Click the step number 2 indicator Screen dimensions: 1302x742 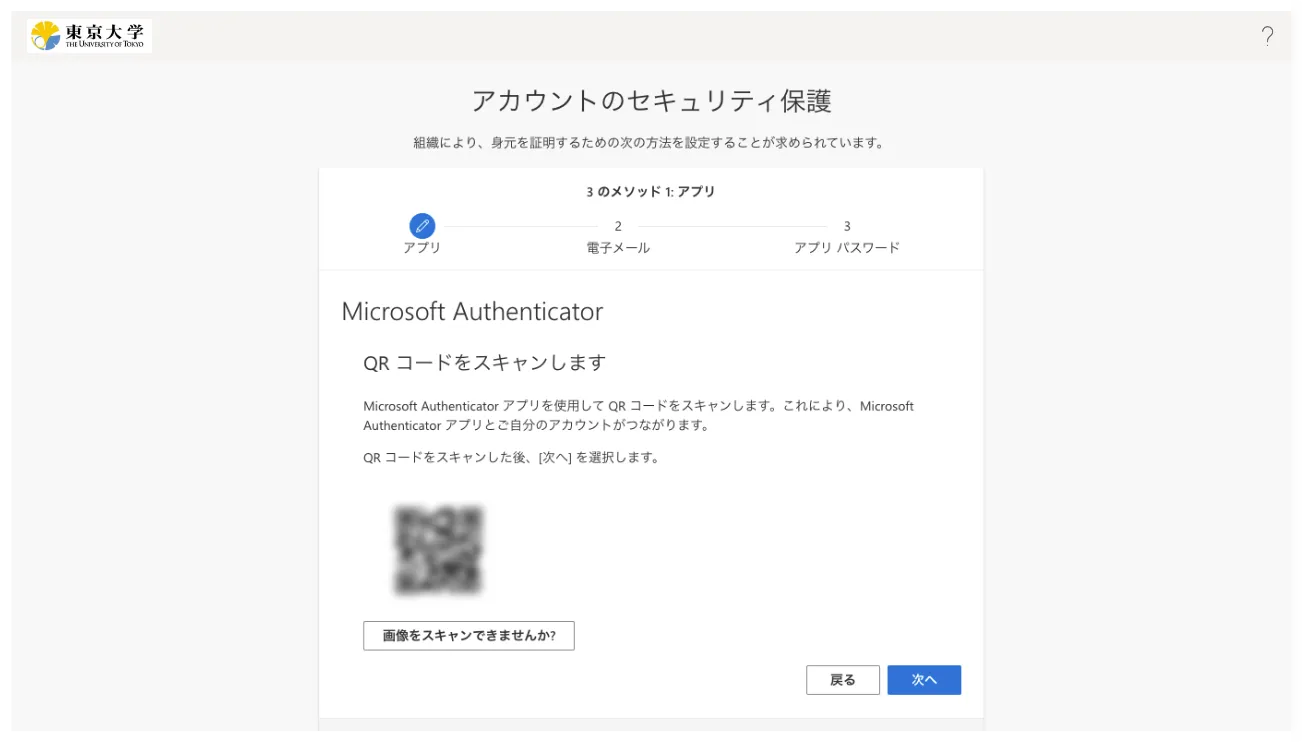(x=618, y=226)
